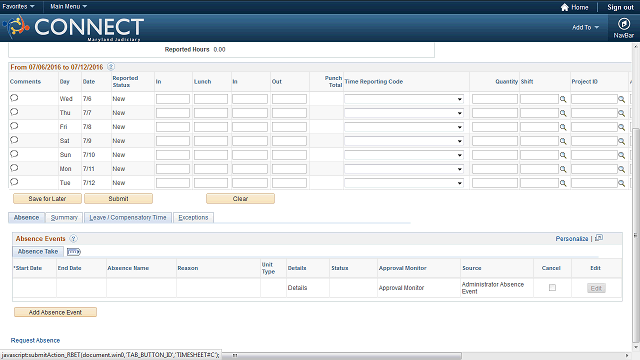
Task: Click Add Absence Event button
Action: [x=56, y=312]
